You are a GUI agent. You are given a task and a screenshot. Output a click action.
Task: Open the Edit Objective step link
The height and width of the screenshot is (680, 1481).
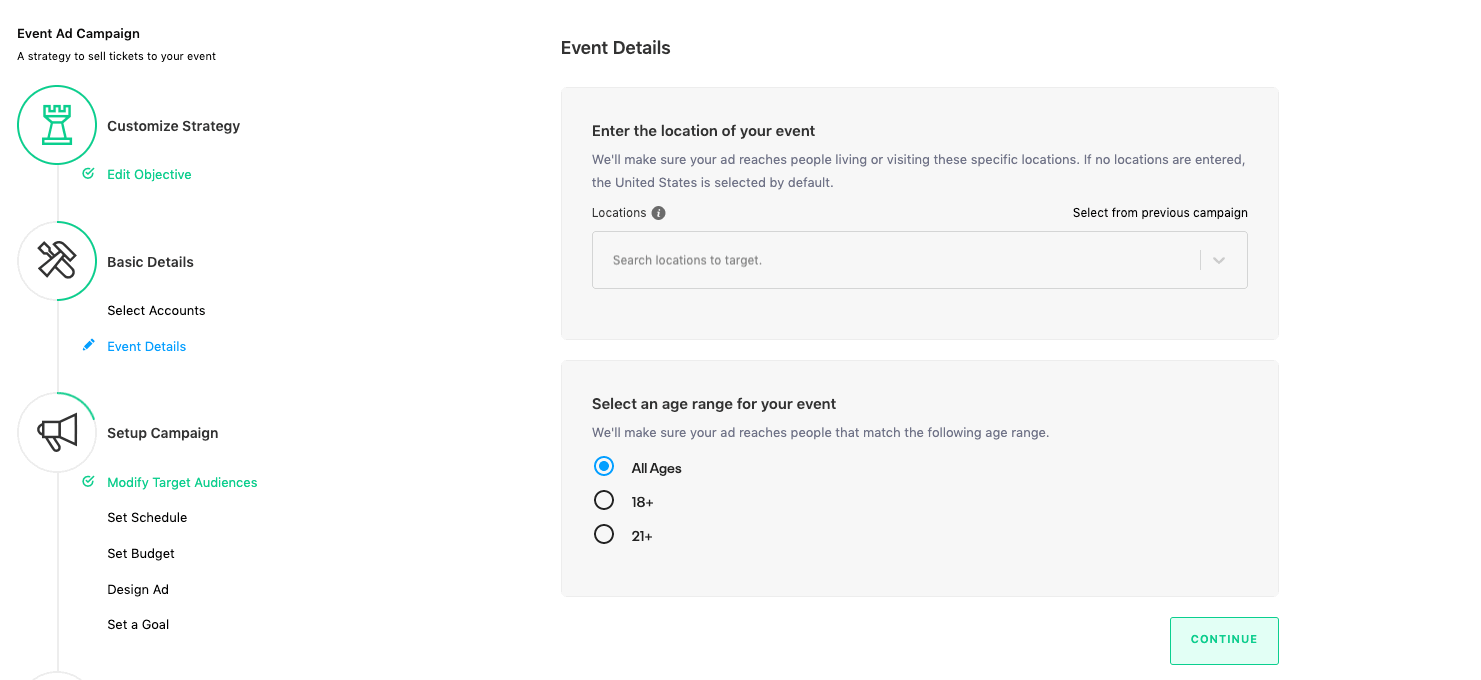click(x=149, y=175)
